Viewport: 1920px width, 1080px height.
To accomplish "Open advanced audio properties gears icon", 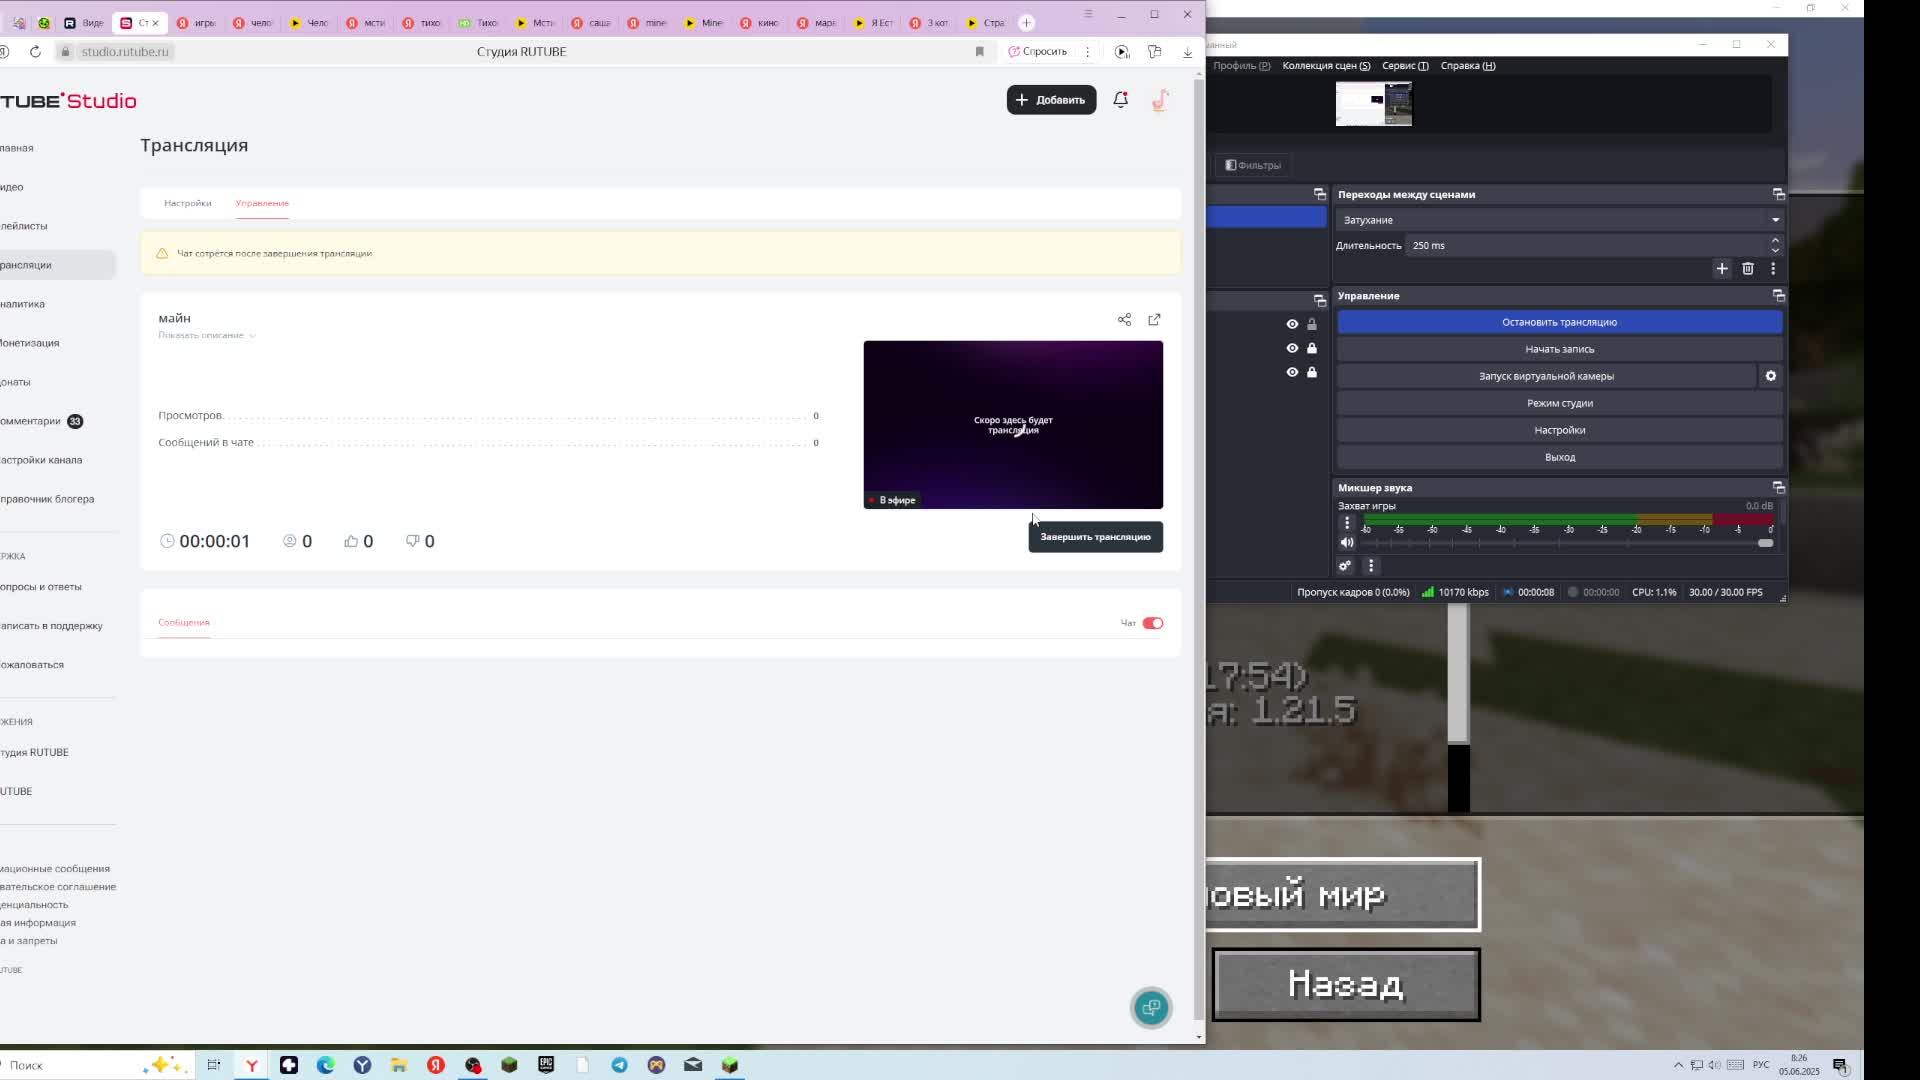I will 1345,566.
